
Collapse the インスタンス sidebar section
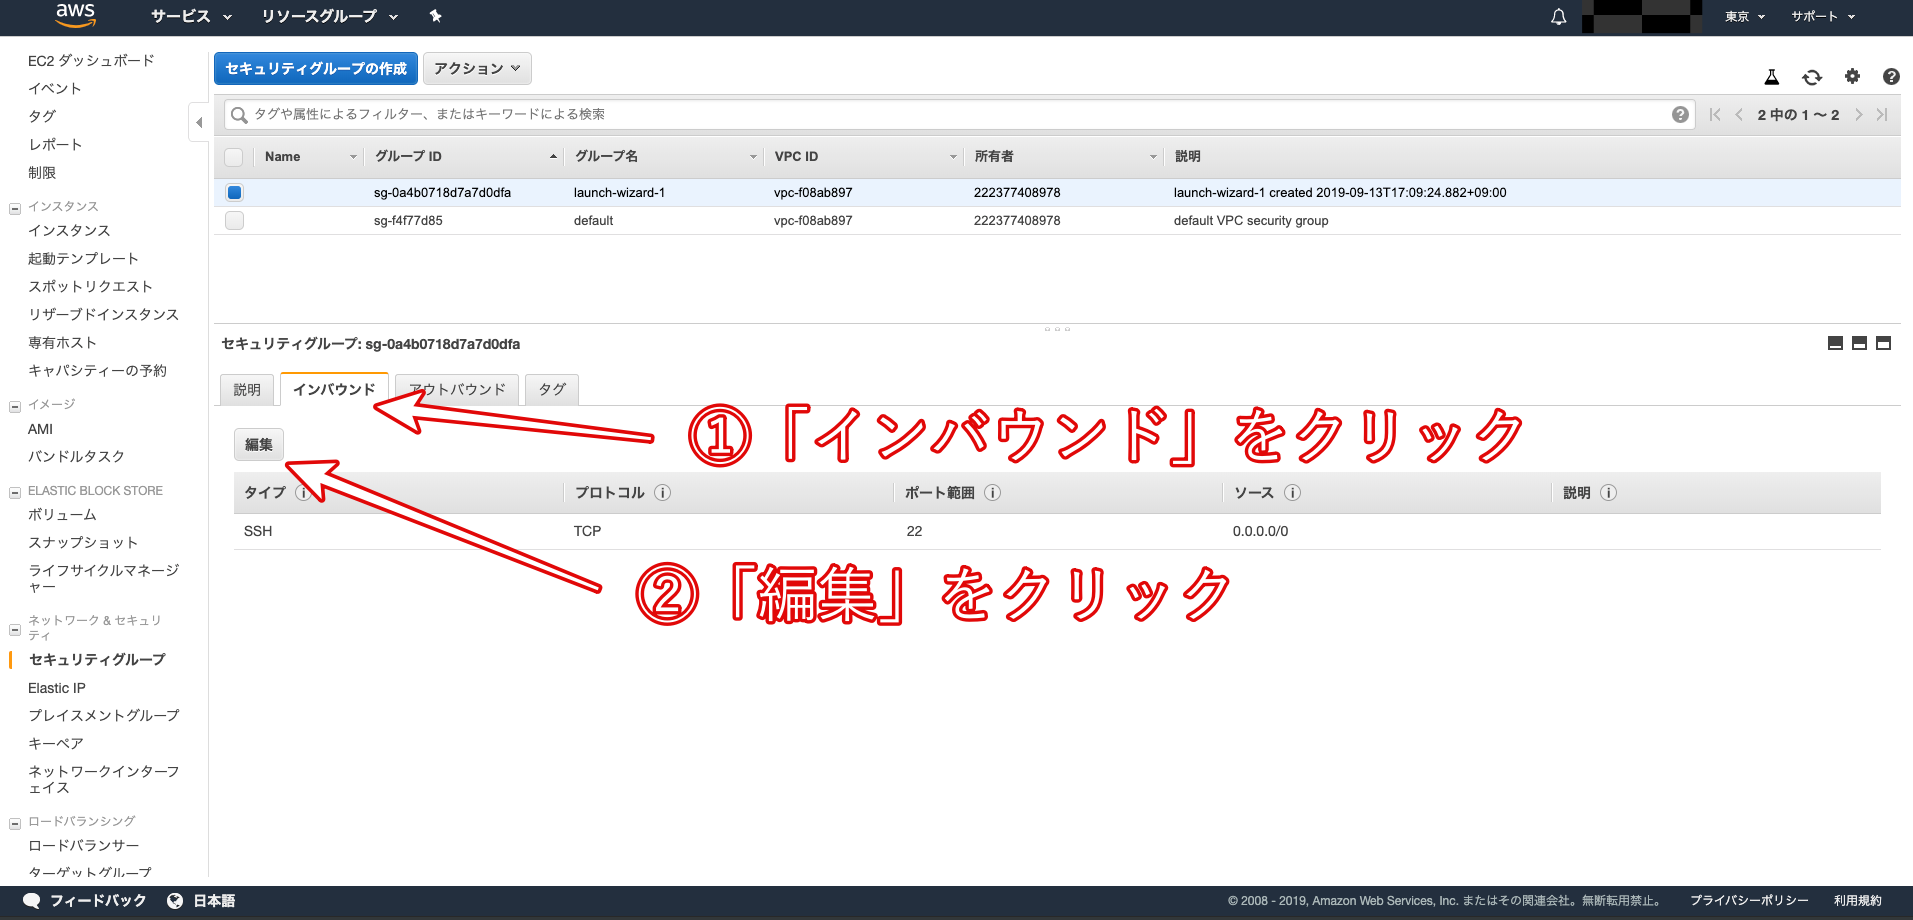point(15,208)
